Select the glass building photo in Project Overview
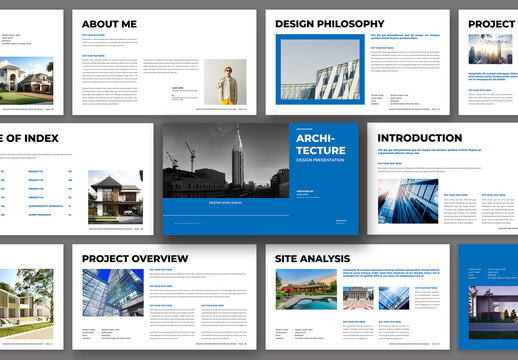 click(x=113, y=293)
